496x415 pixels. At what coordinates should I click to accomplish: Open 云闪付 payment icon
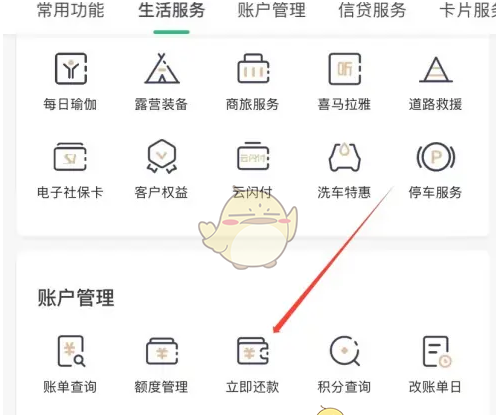pos(253,156)
